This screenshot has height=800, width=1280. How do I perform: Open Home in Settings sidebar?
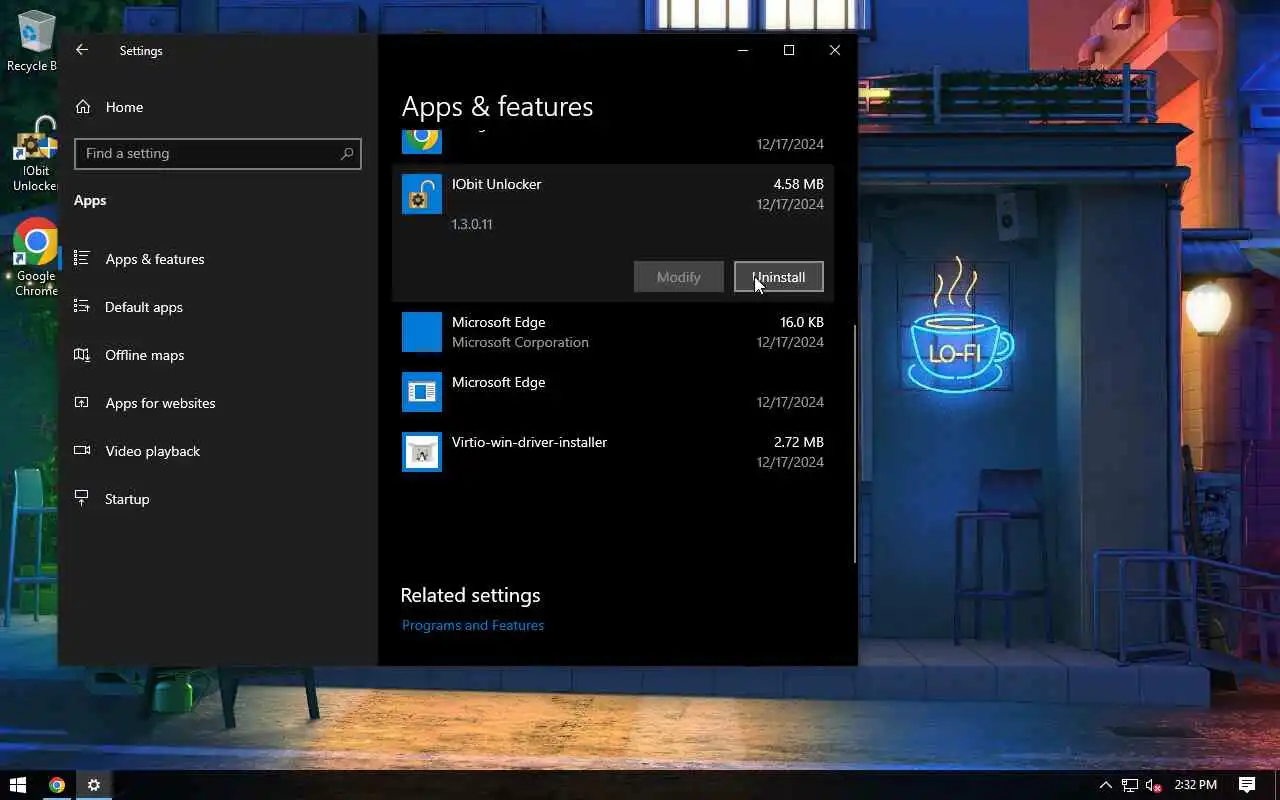coord(124,107)
